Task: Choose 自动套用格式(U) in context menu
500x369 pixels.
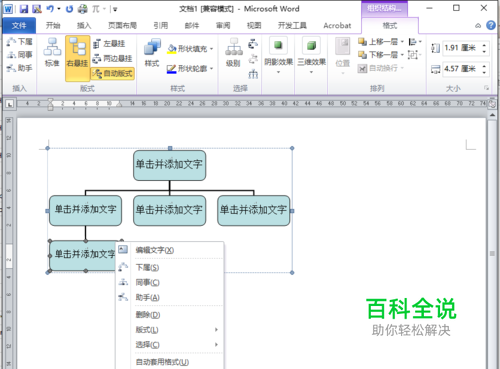Action: [170, 362]
